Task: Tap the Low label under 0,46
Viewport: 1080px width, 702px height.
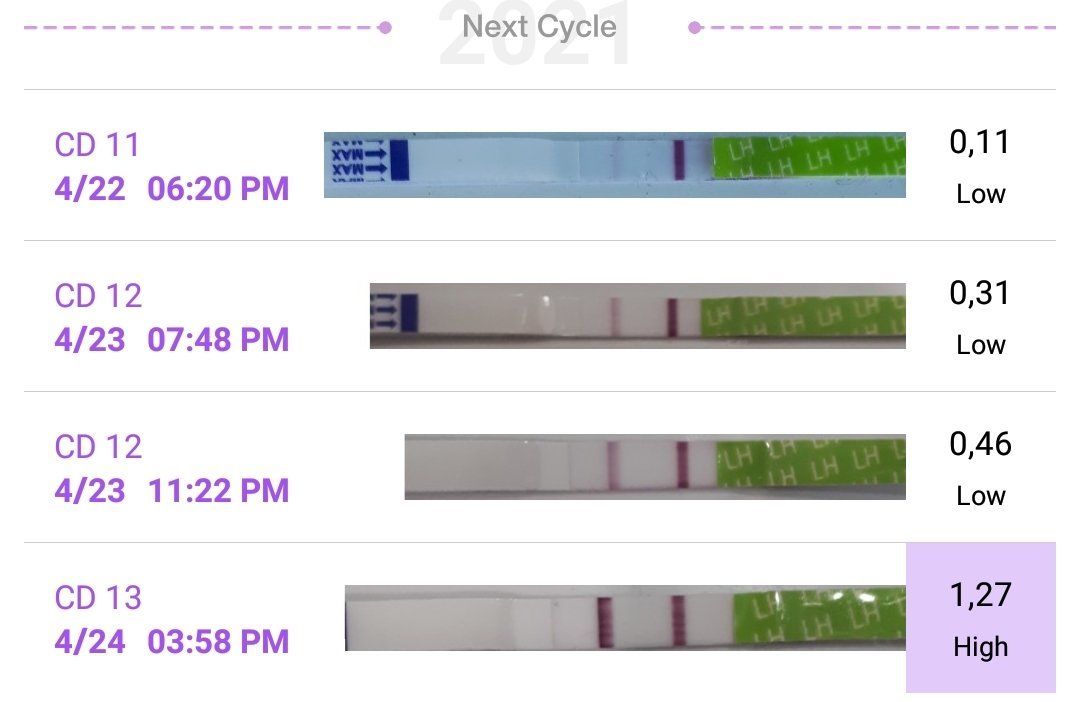Action: tap(980, 496)
